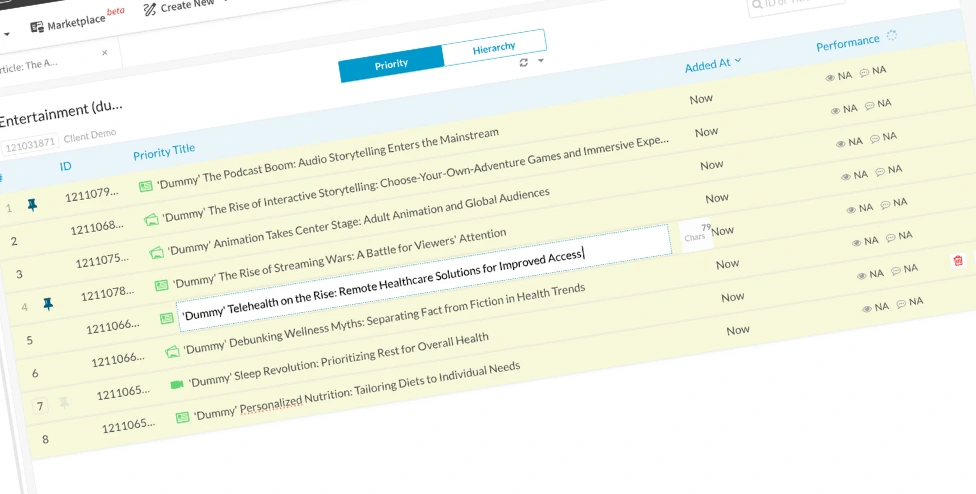The width and height of the screenshot is (976, 494).
Task: Open the Marketplace beta menu item
Action: (77, 21)
